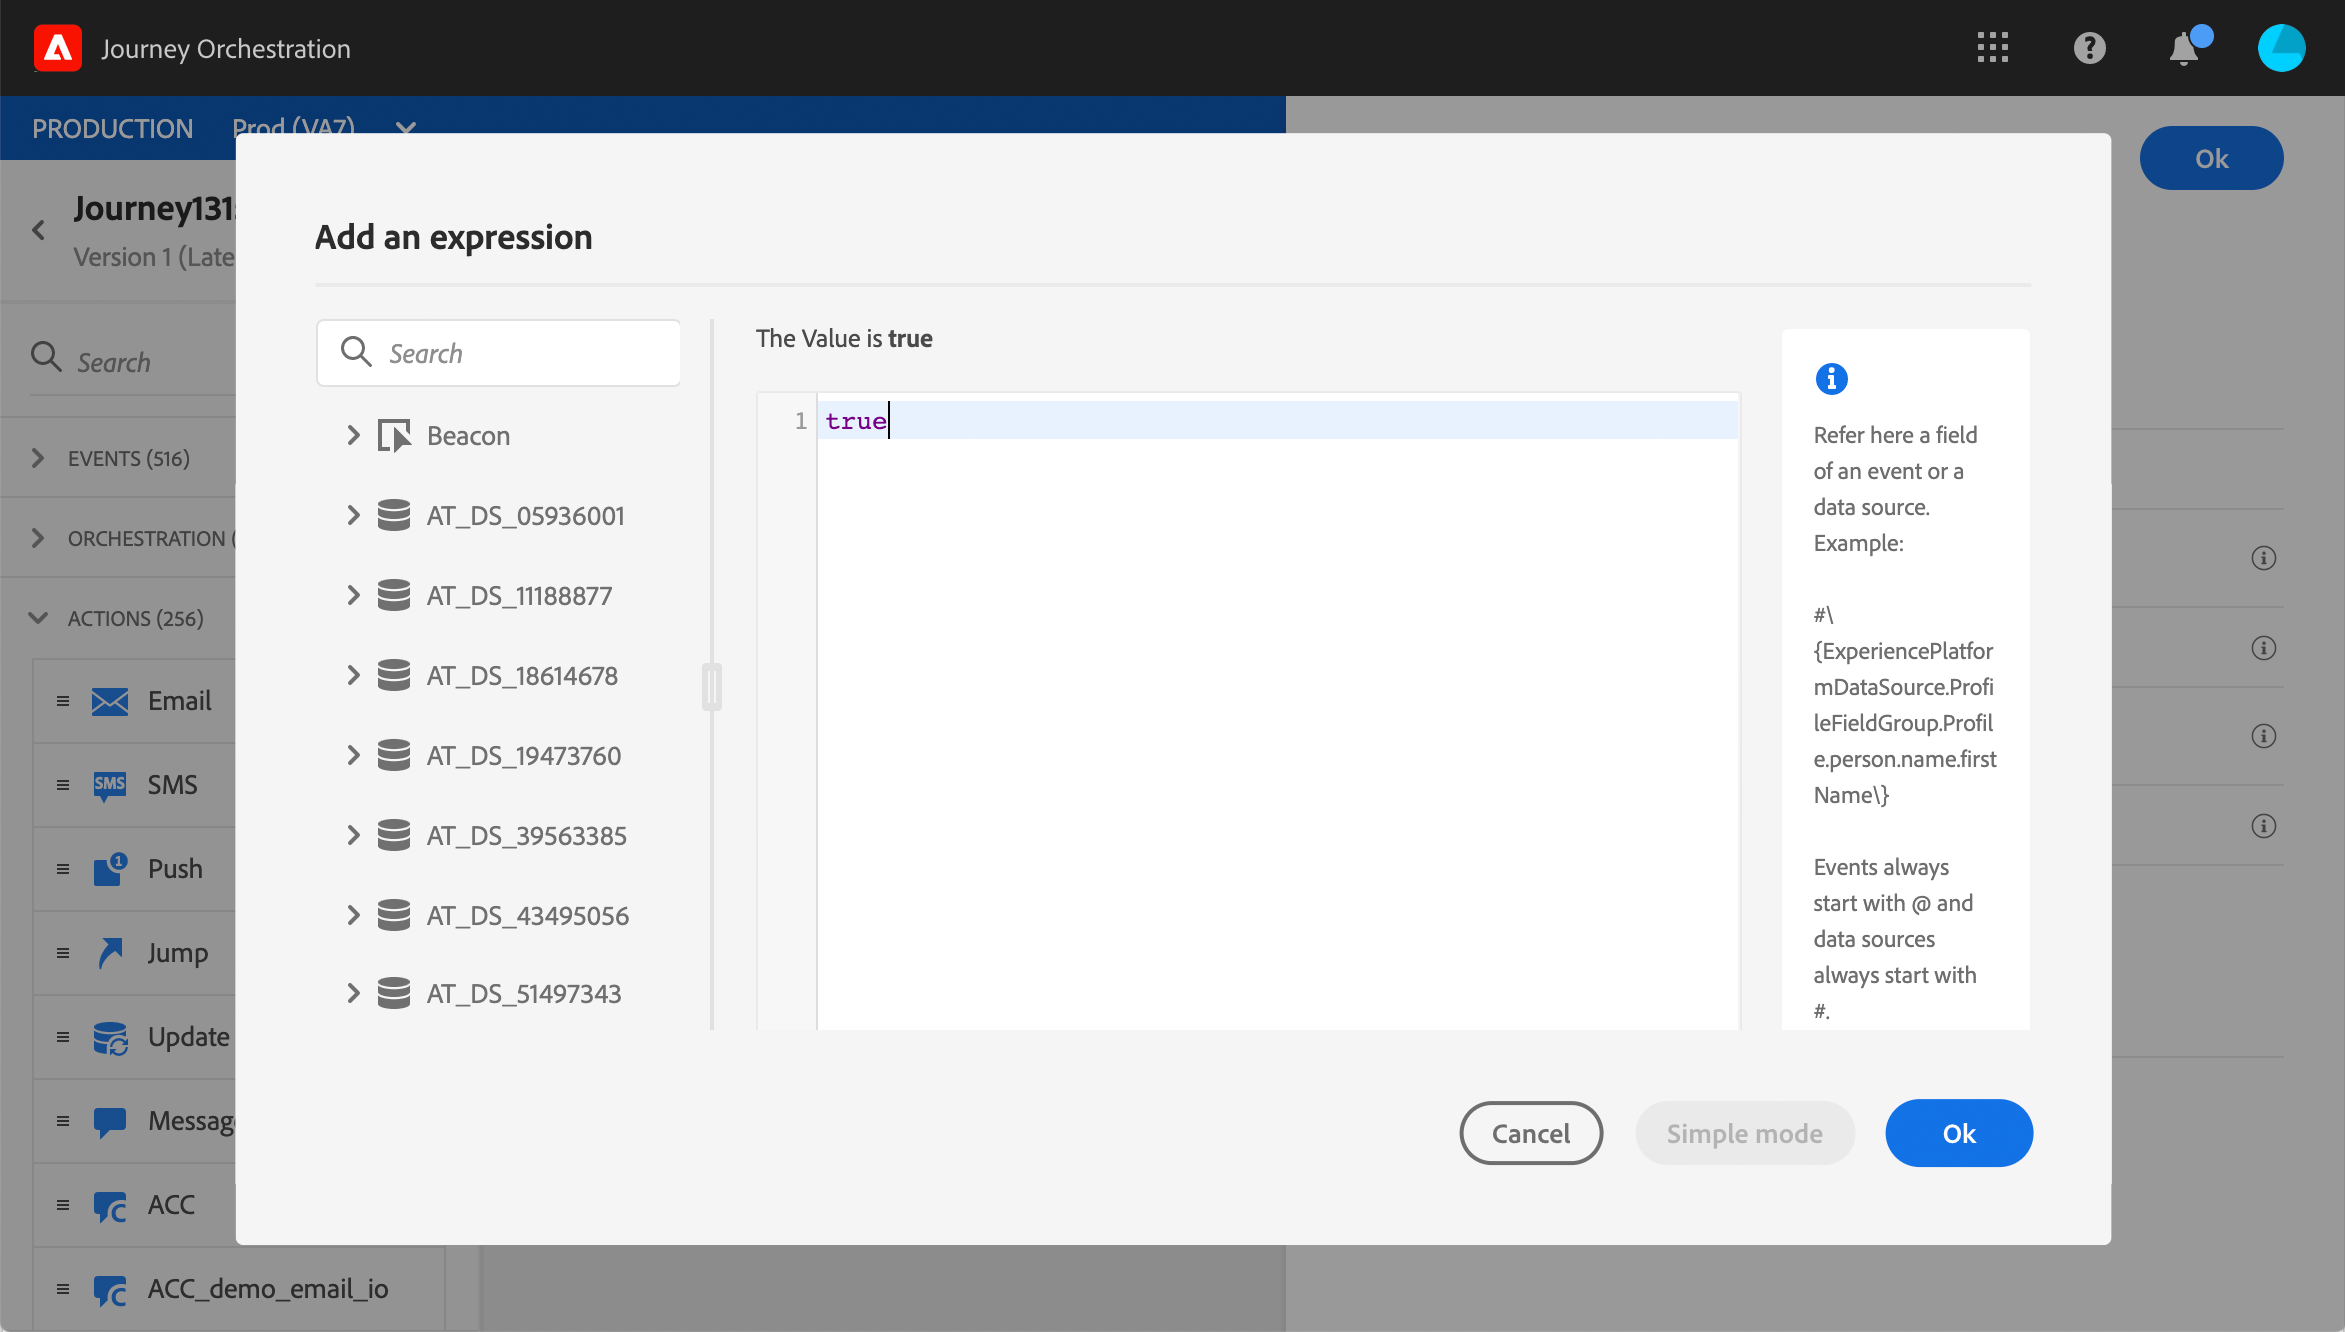Screen dimensions: 2345x1332
Task: Select the Email action icon
Action: [x=110, y=701]
